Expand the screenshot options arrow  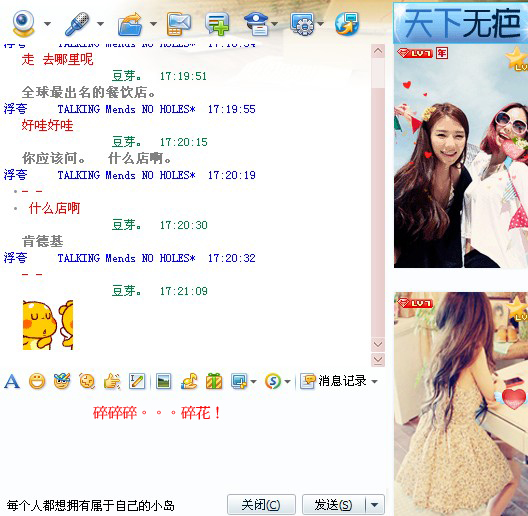pos(254,382)
